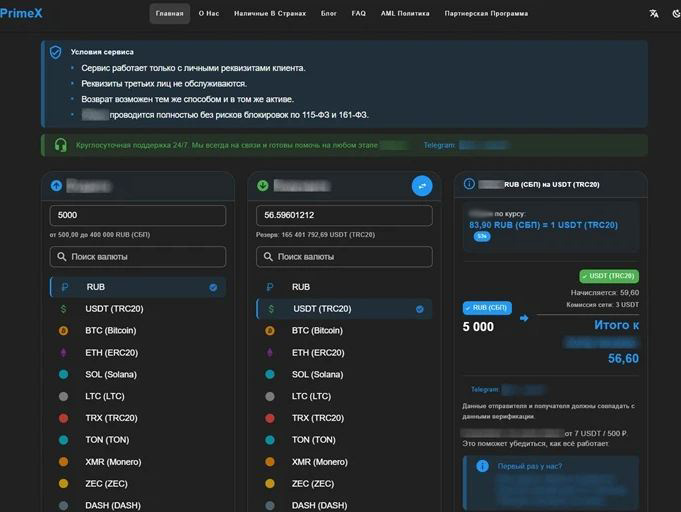
Task: Toggle the dark/light theme icon
Action: 676,13
